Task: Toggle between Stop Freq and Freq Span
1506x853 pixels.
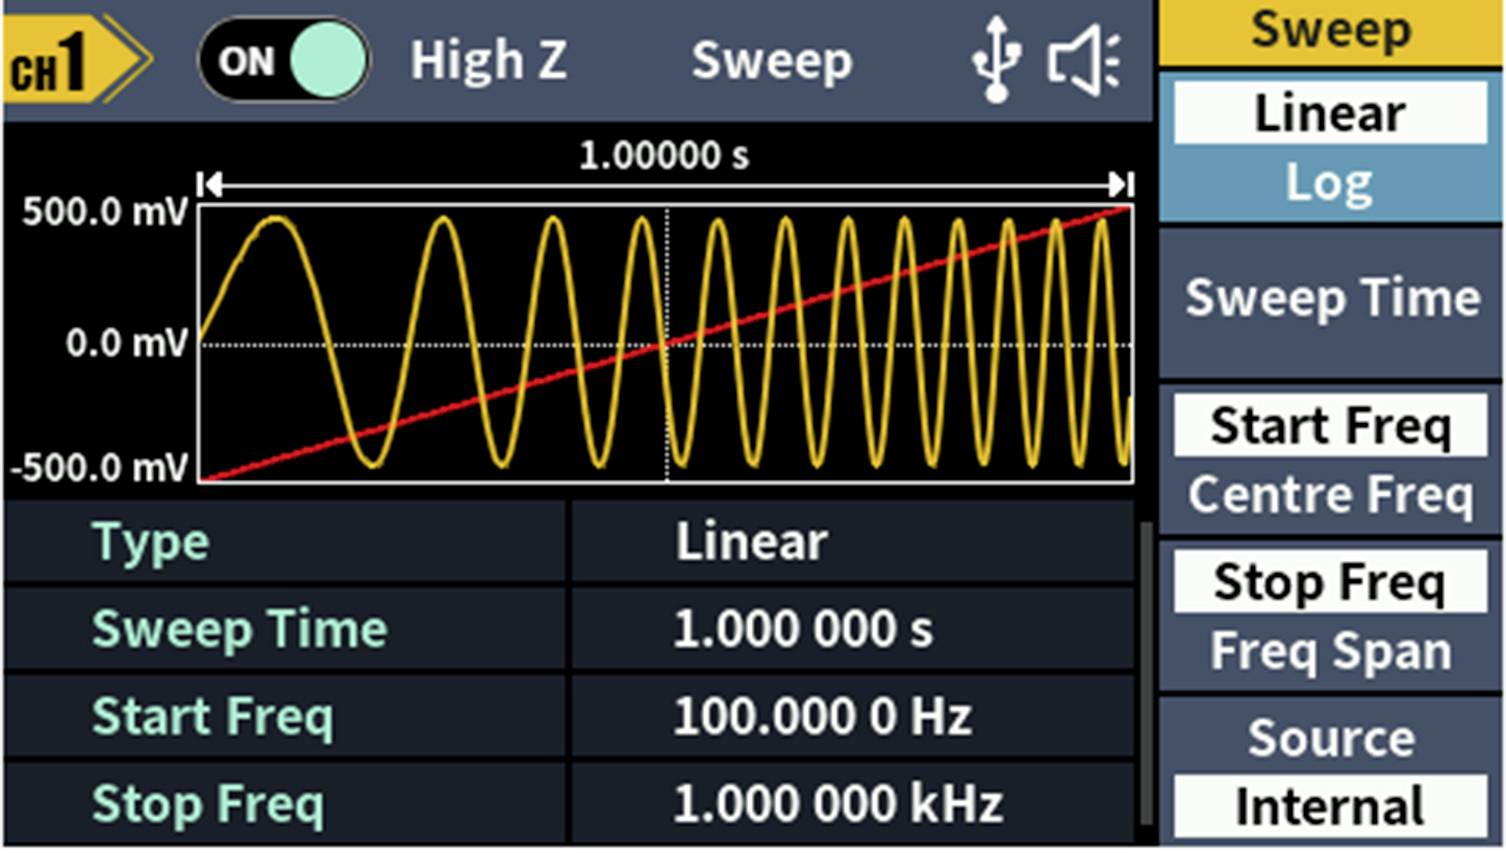Action: (1330, 651)
